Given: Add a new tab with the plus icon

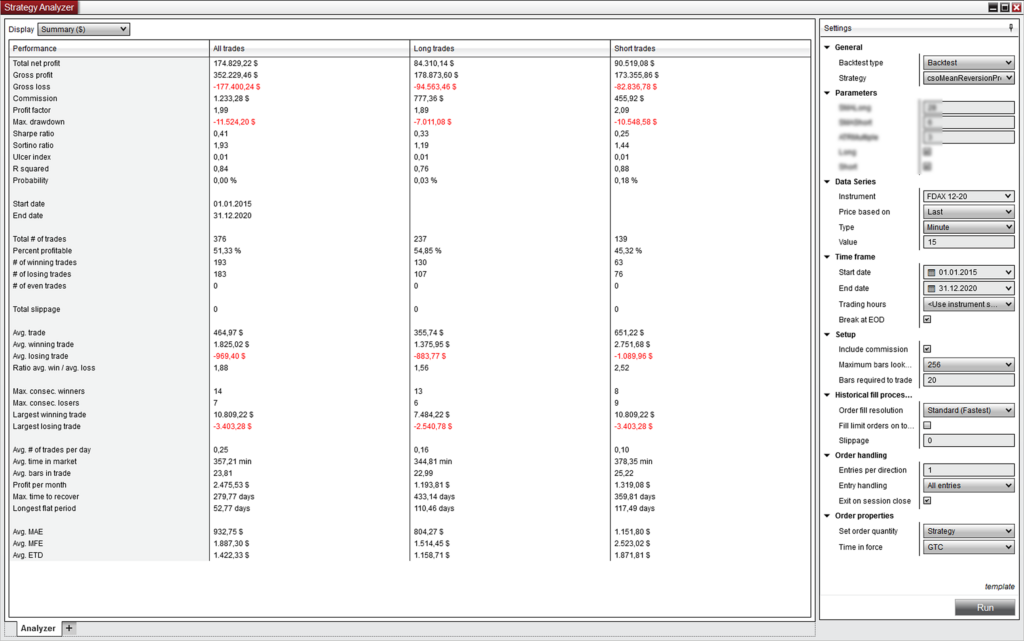Looking at the screenshot, I should click(x=69, y=628).
